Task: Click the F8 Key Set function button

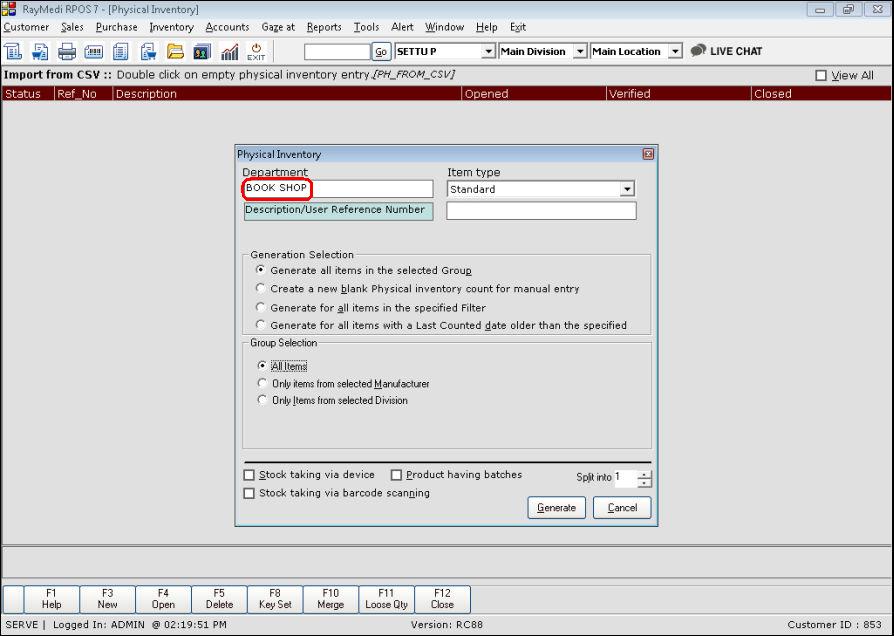Action: point(275,599)
